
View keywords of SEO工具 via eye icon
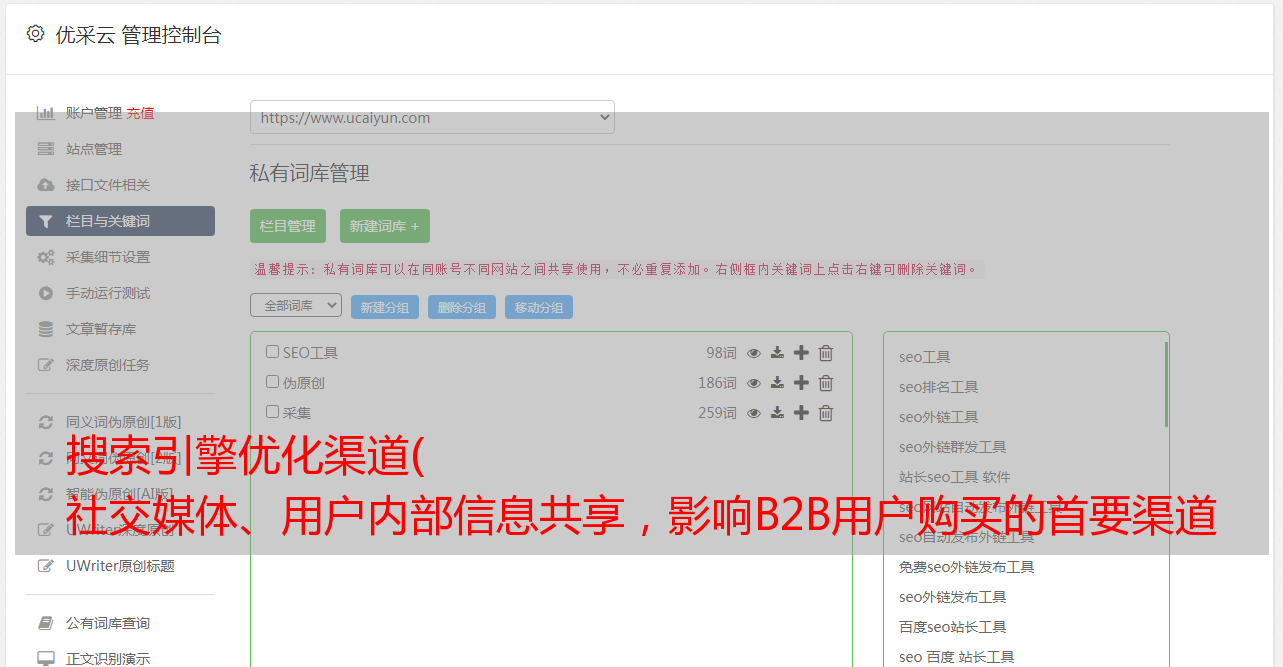(x=754, y=353)
